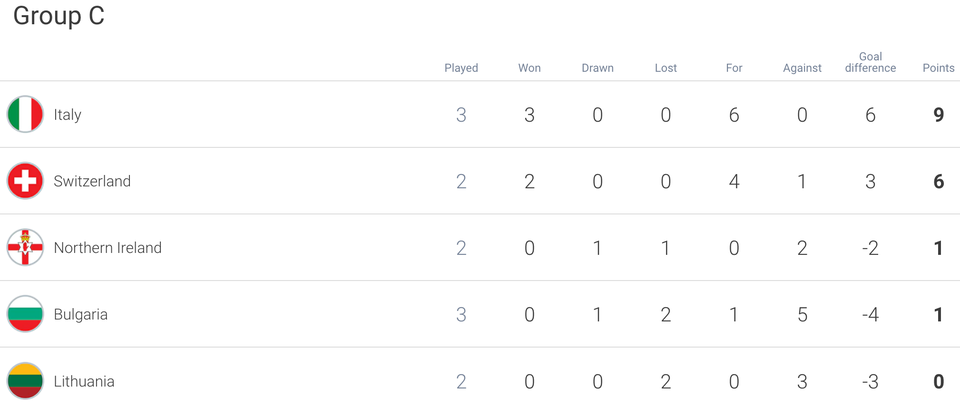Click the Bulgaria flag icon
960x407 pixels.
25,314
